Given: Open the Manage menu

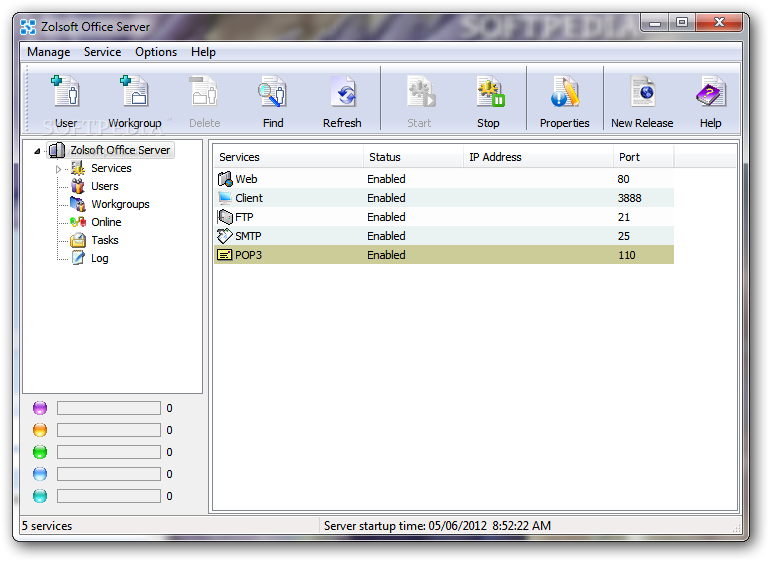Looking at the screenshot, I should (49, 52).
